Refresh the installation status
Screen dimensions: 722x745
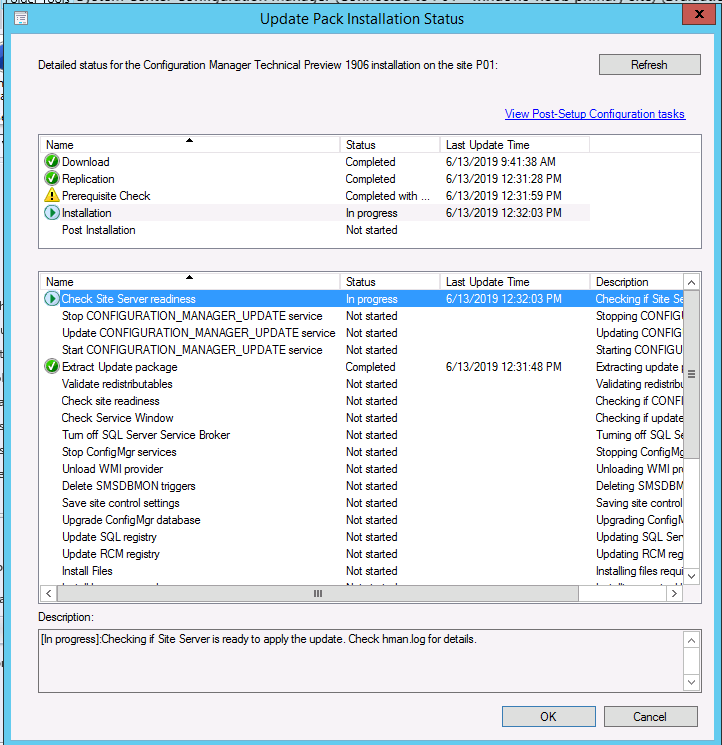pos(649,65)
